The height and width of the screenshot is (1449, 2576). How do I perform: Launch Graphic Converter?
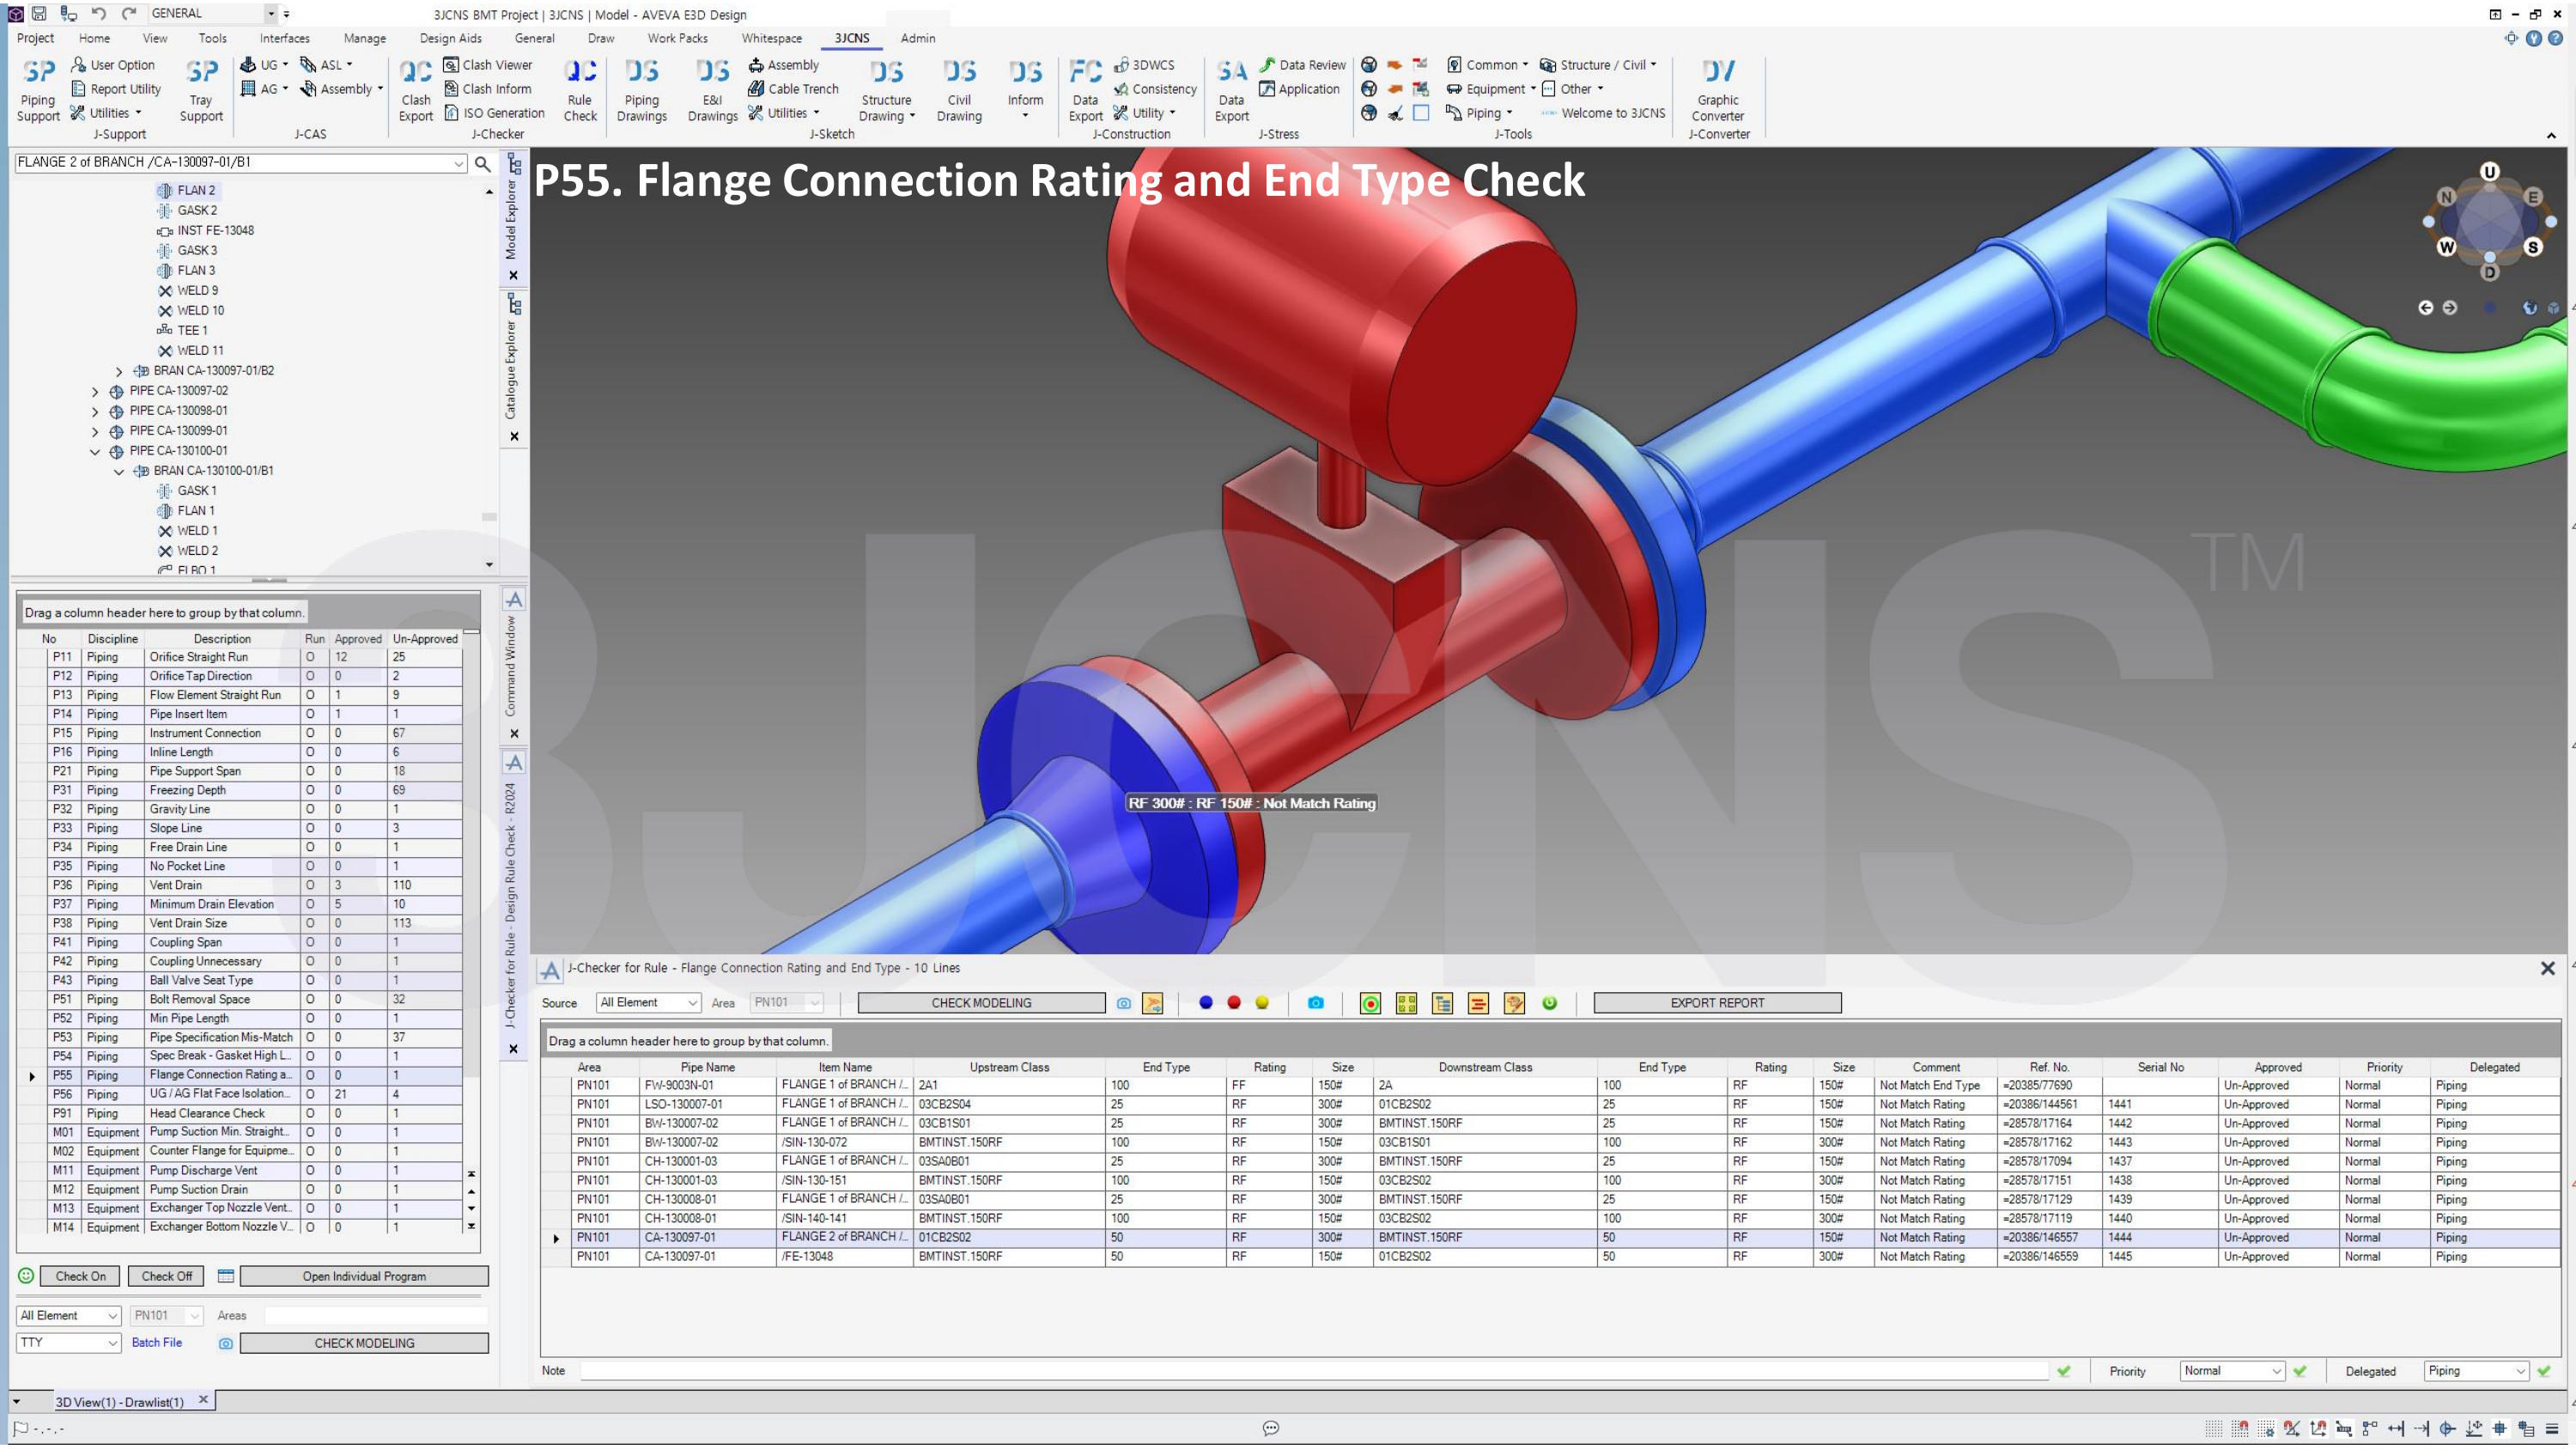point(1717,90)
